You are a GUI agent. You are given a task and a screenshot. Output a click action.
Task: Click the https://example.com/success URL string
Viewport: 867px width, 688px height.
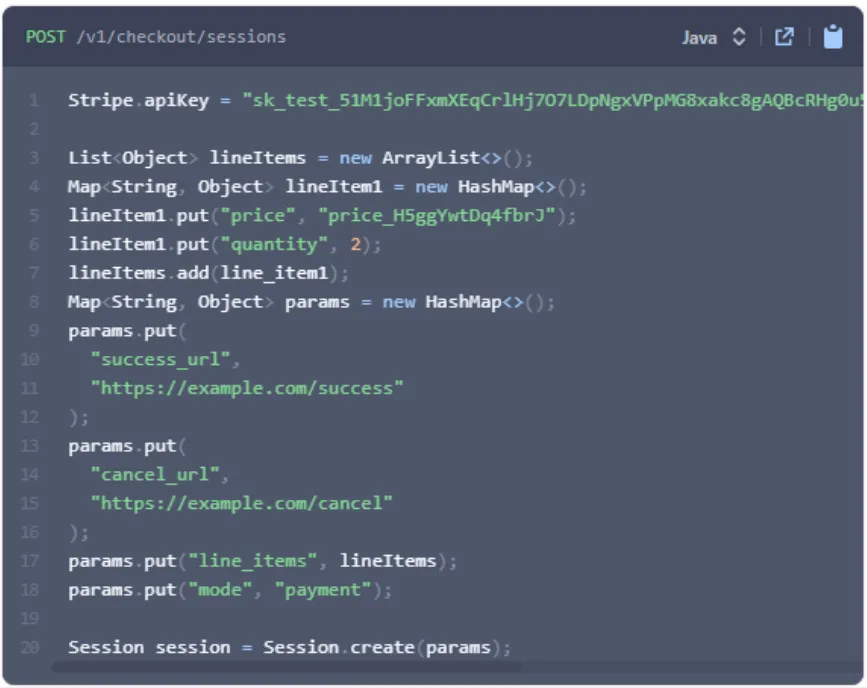click(247, 388)
